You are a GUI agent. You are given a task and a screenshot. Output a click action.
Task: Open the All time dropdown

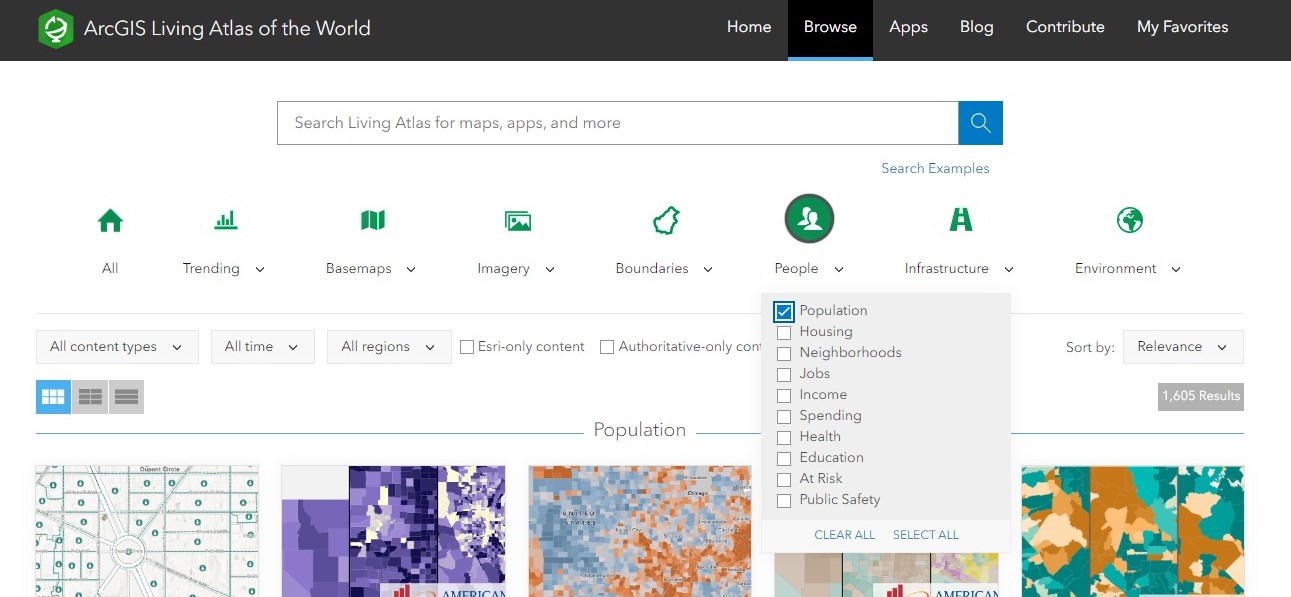click(x=262, y=347)
